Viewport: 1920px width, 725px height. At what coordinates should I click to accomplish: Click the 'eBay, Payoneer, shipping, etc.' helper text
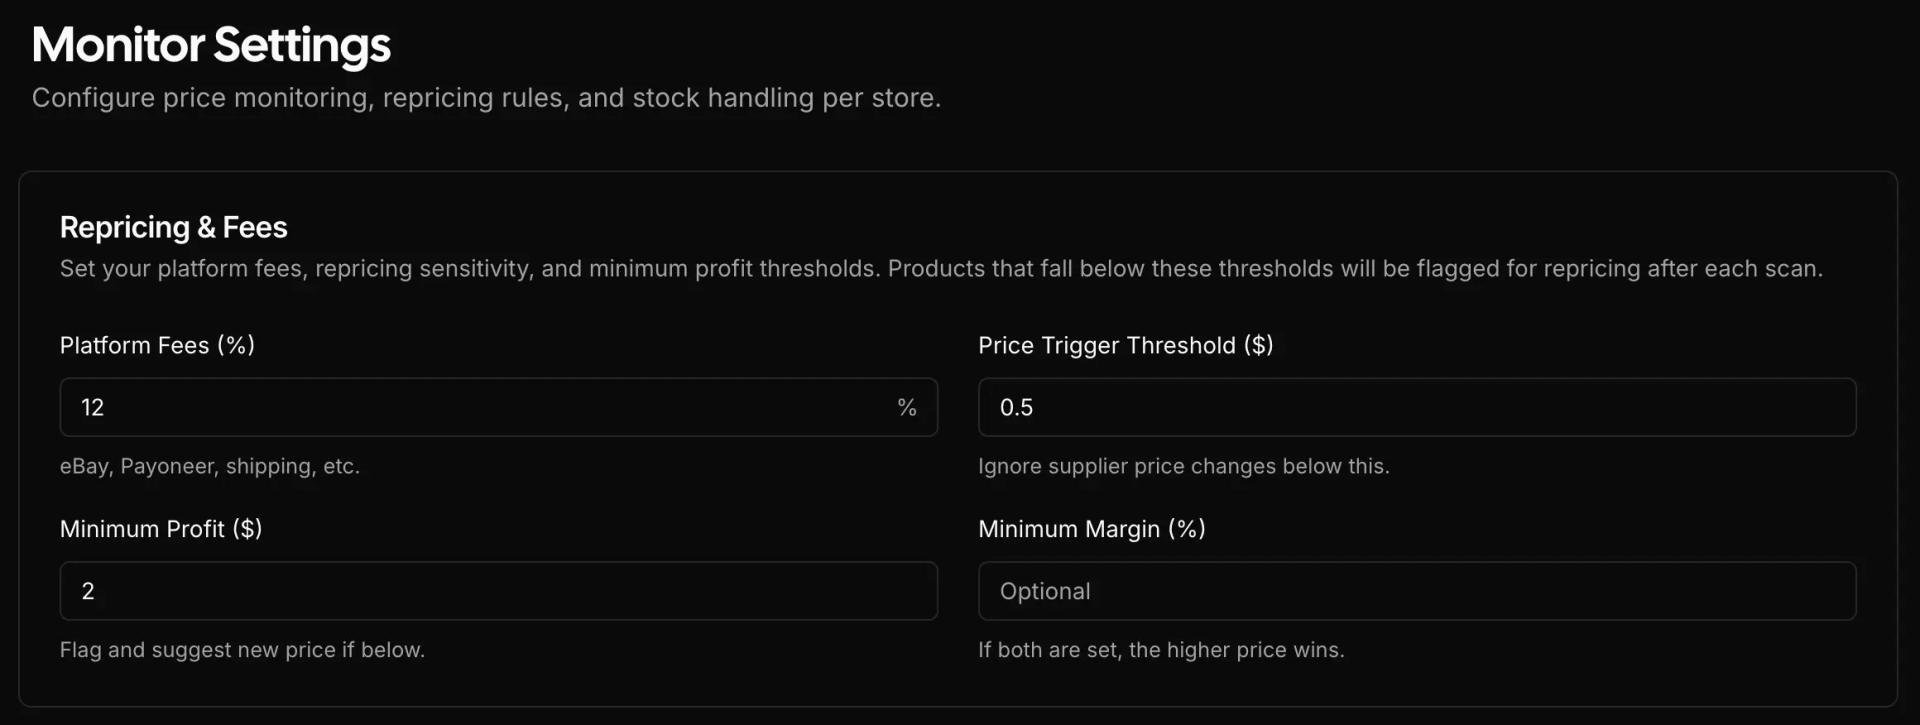(210, 466)
